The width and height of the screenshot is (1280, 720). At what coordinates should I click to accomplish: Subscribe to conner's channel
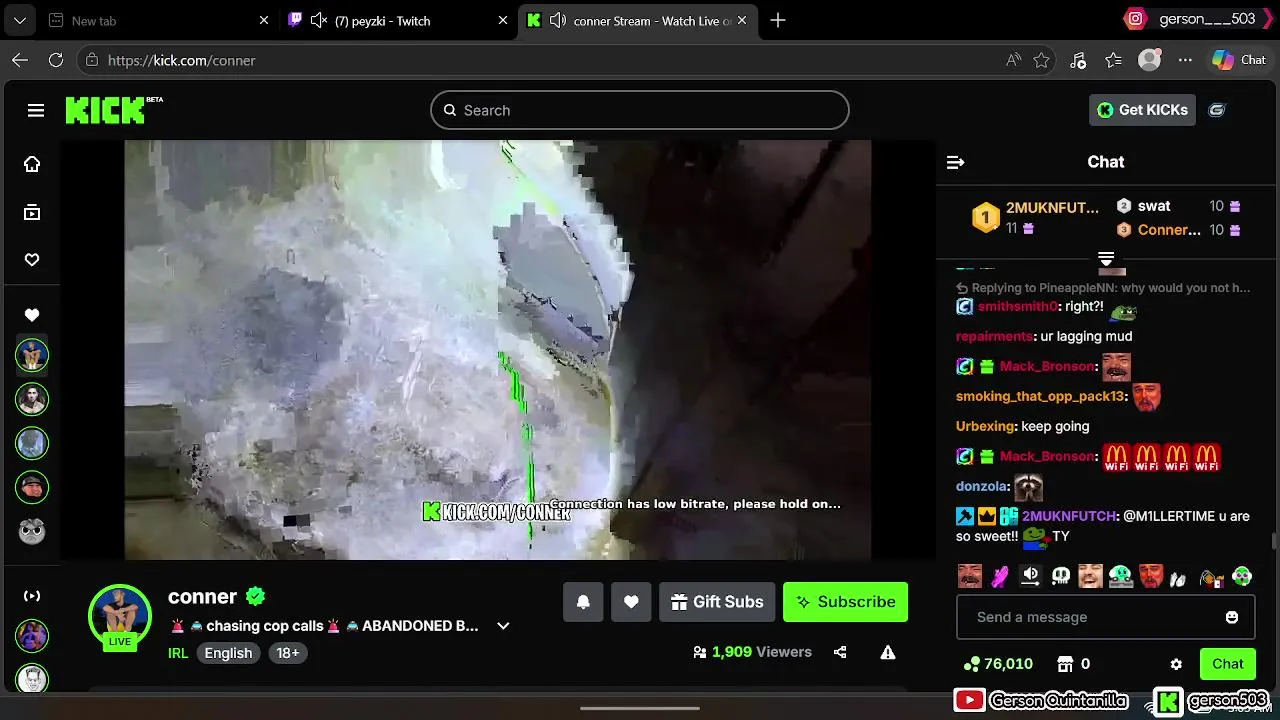click(845, 602)
